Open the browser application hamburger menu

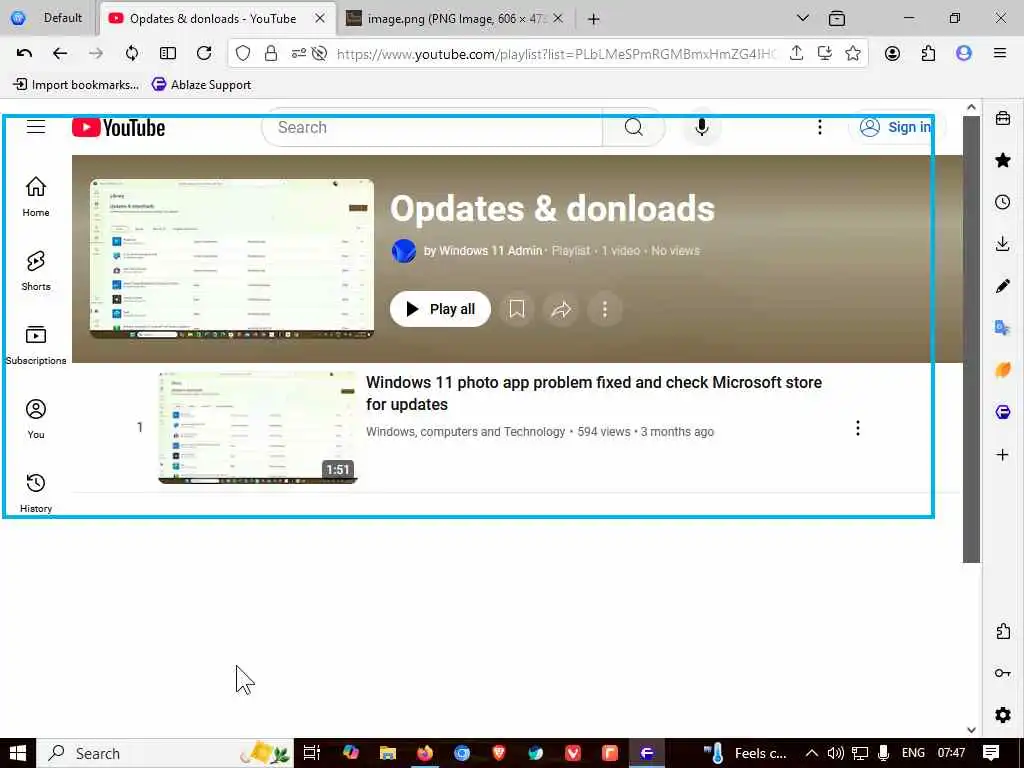pos(999,54)
